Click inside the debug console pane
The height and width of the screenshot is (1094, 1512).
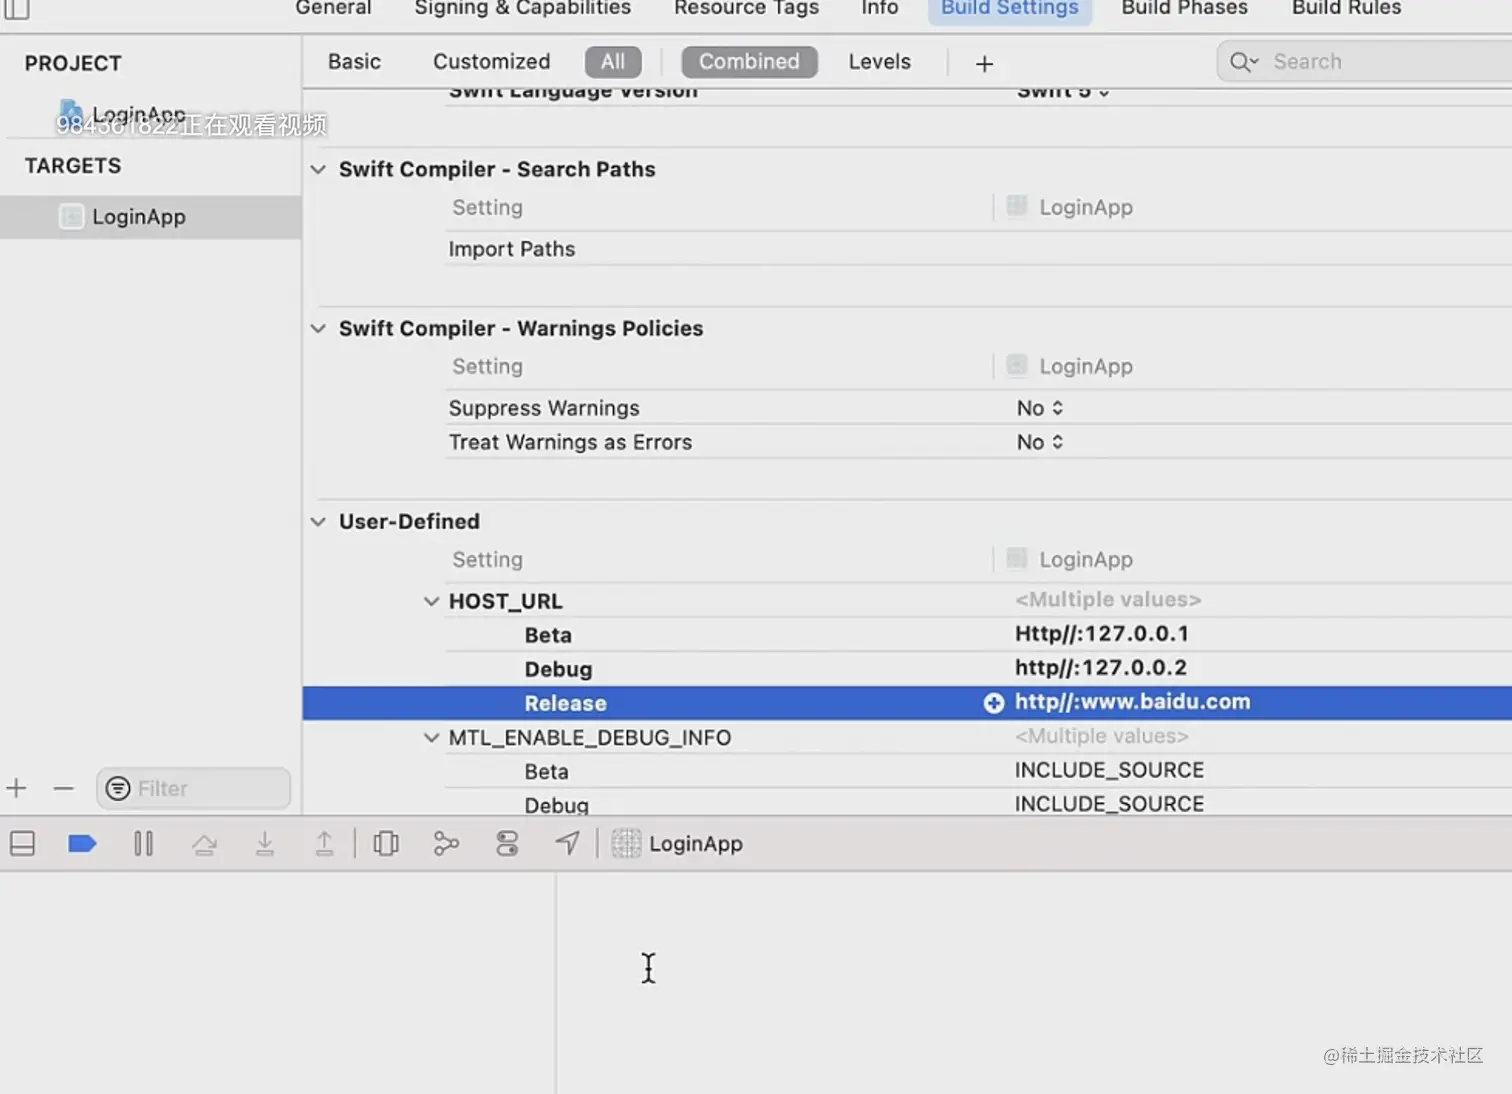click(x=1034, y=982)
